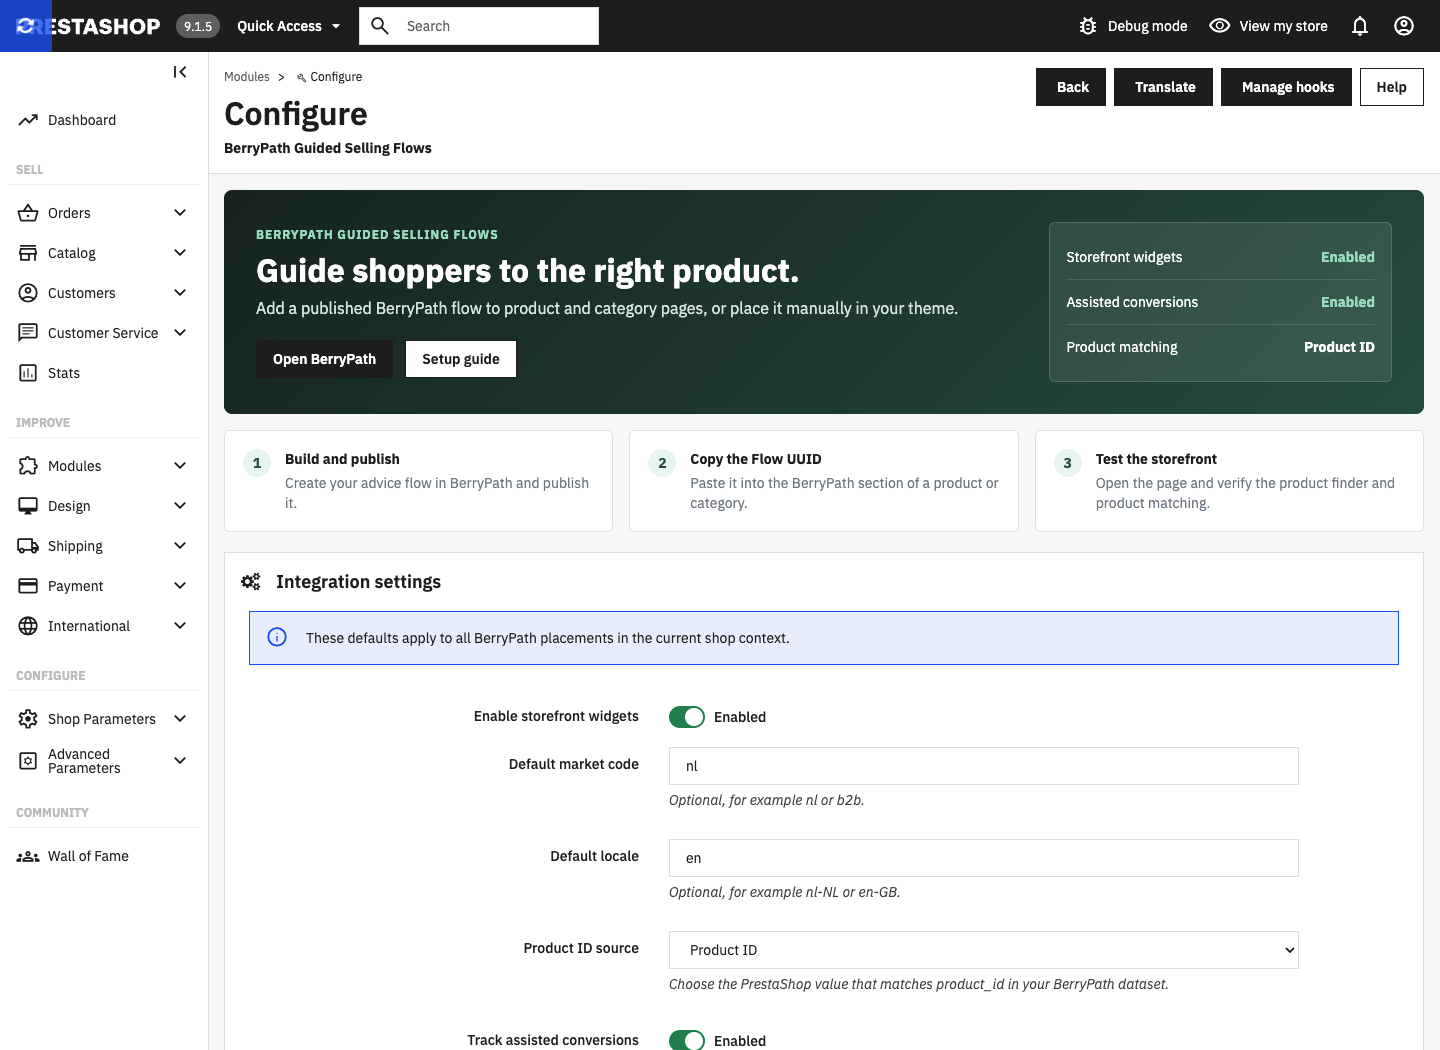Click the Default market code field
The image size is (1440, 1050).
tap(984, 766)
